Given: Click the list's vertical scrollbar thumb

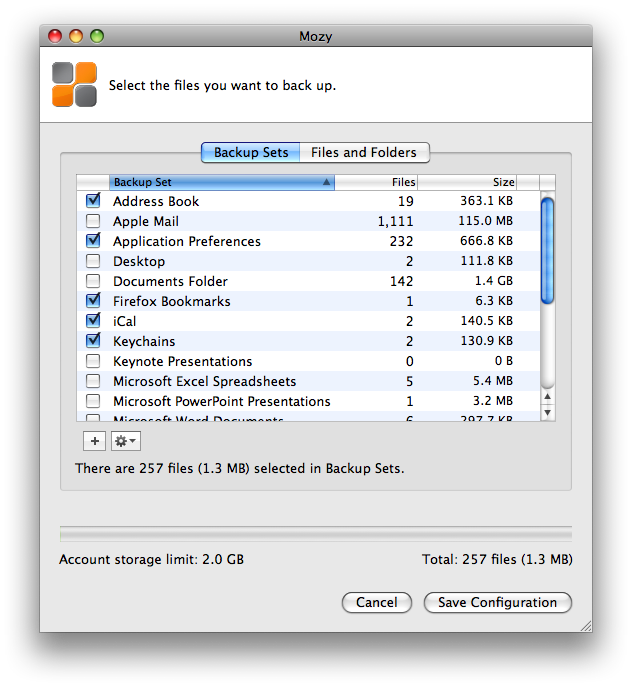Looking at the screenshot, I should 547,251.
